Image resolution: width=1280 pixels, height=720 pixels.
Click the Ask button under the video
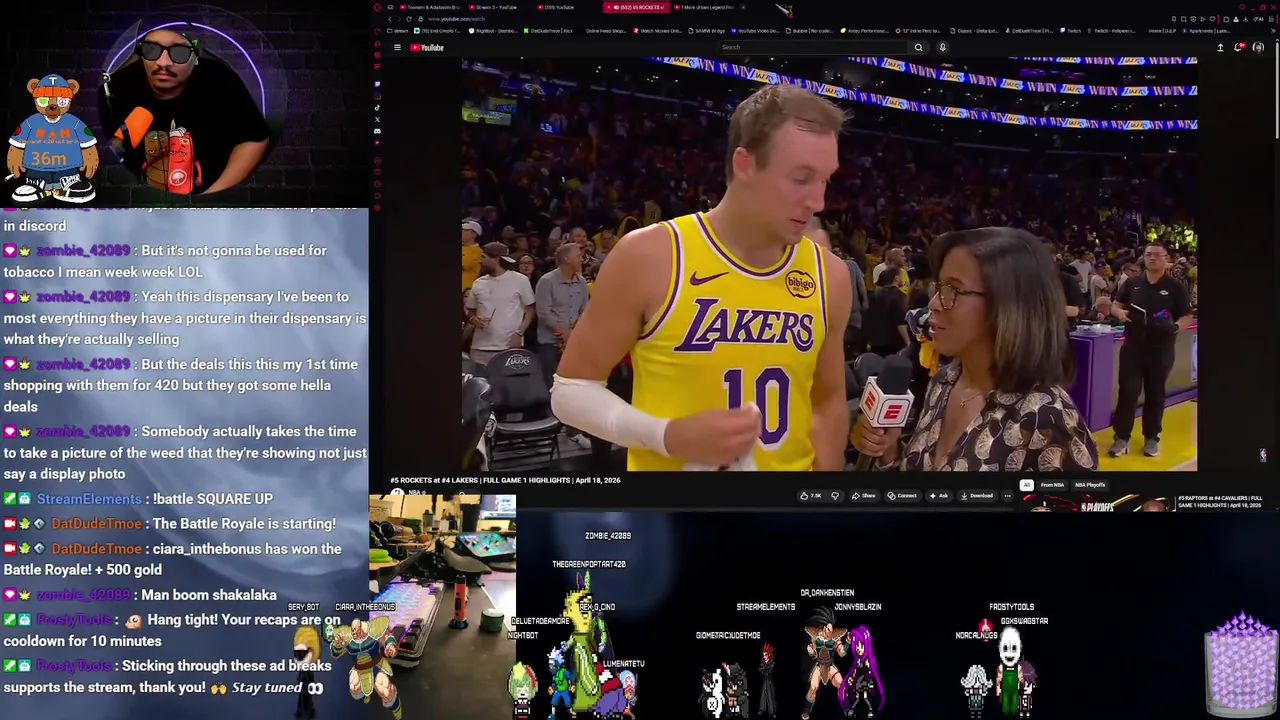click(x=939, y=495)
